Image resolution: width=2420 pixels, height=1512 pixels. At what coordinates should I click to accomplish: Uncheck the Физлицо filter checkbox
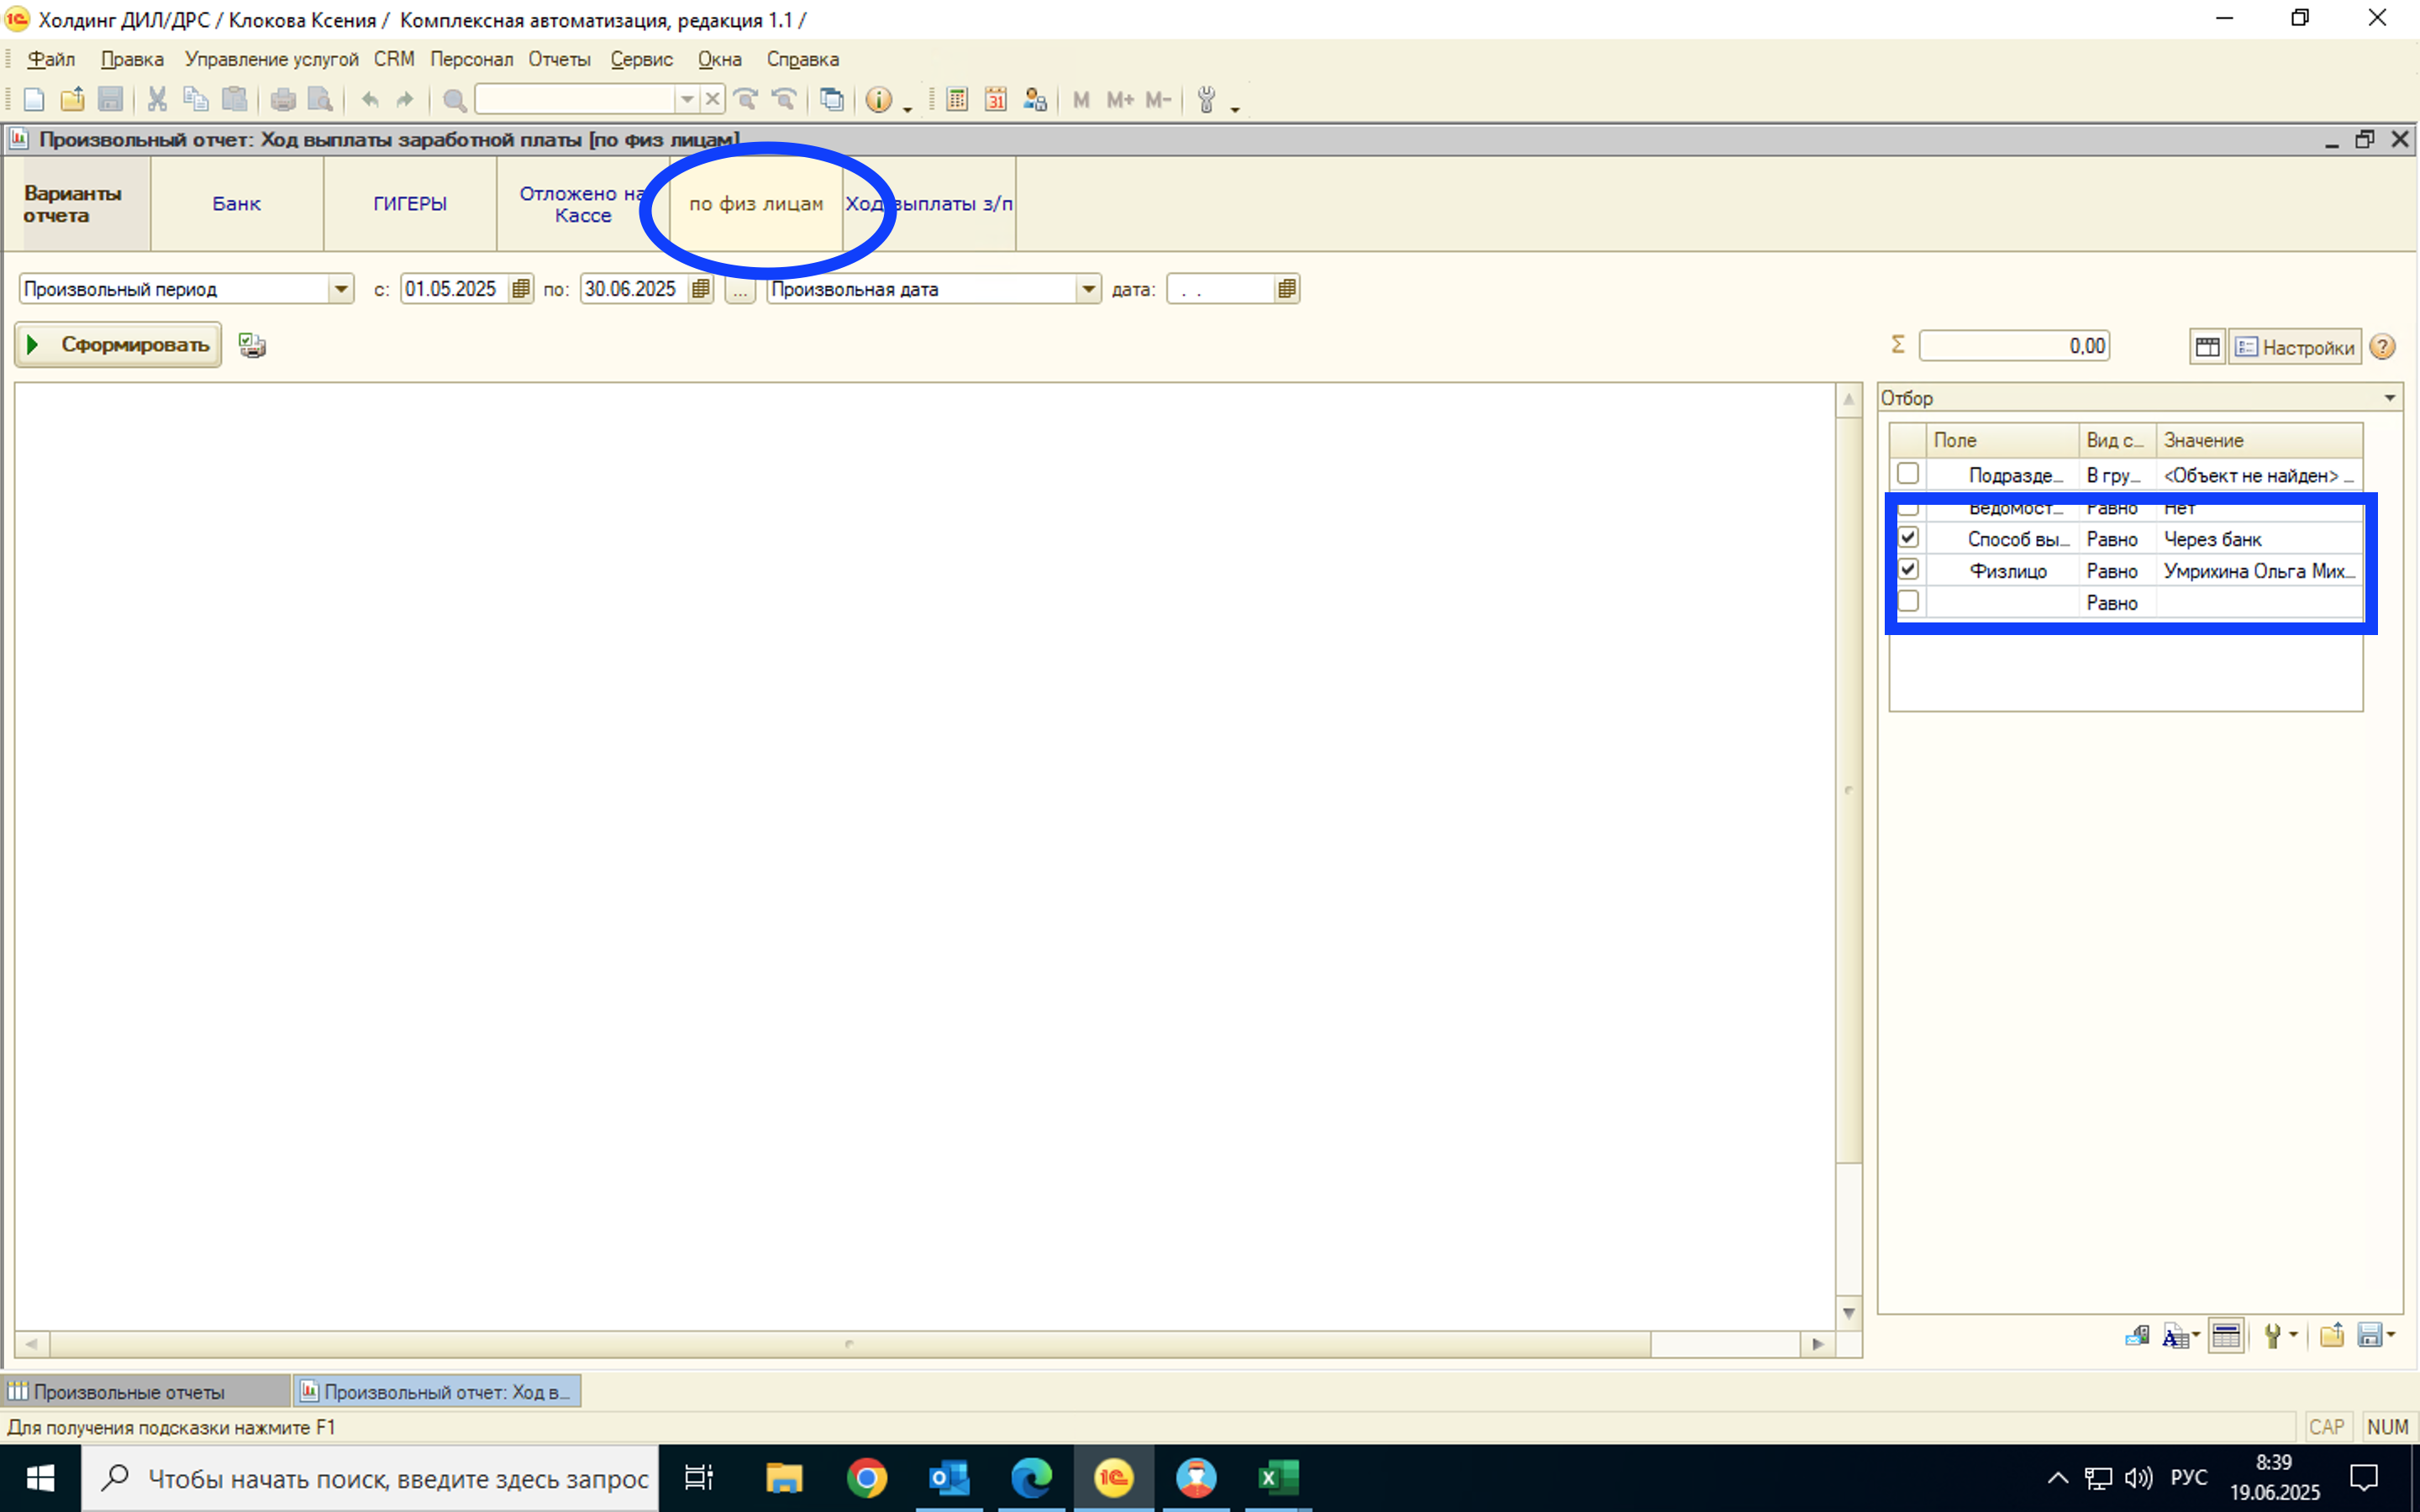coord(1908,570)
